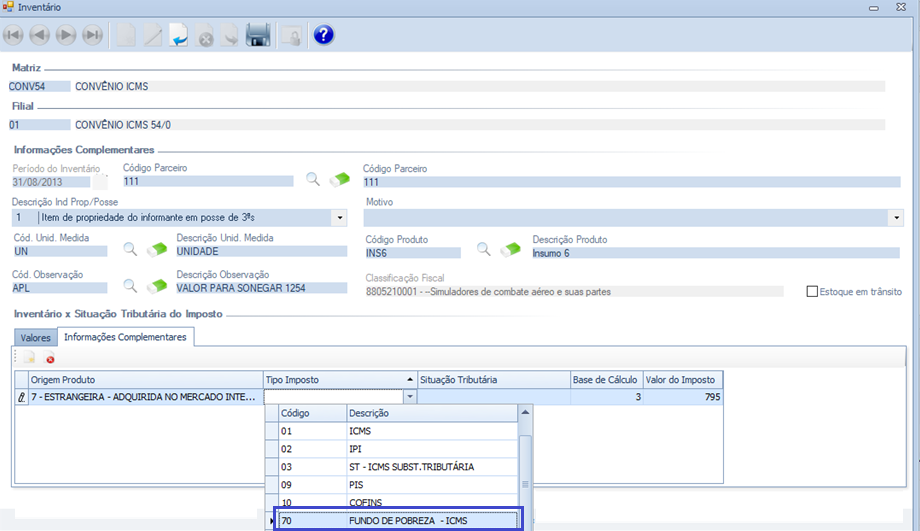
Task: Go to the first record navigation button
Action: (14, 36)
